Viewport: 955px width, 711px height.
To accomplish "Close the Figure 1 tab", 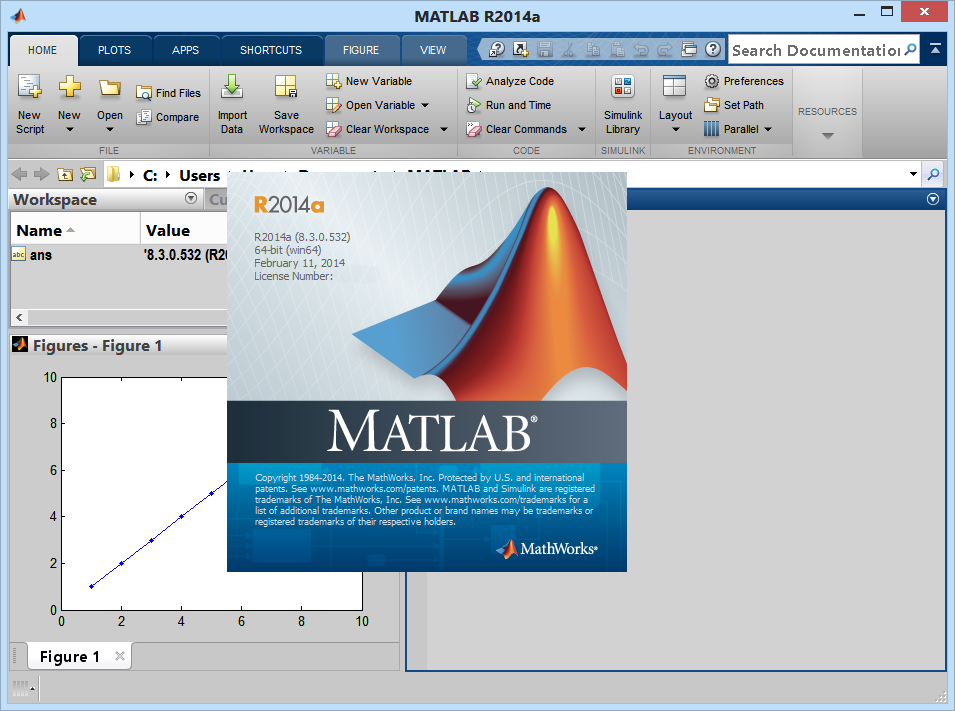I will point(120,657).
